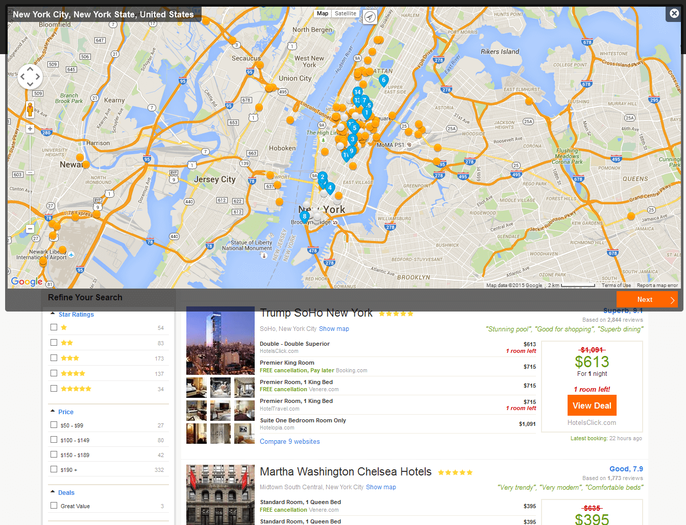Screen dimensions: 686x525
Task: Click the Statue of Liberty monument marker
Action: 264,256
